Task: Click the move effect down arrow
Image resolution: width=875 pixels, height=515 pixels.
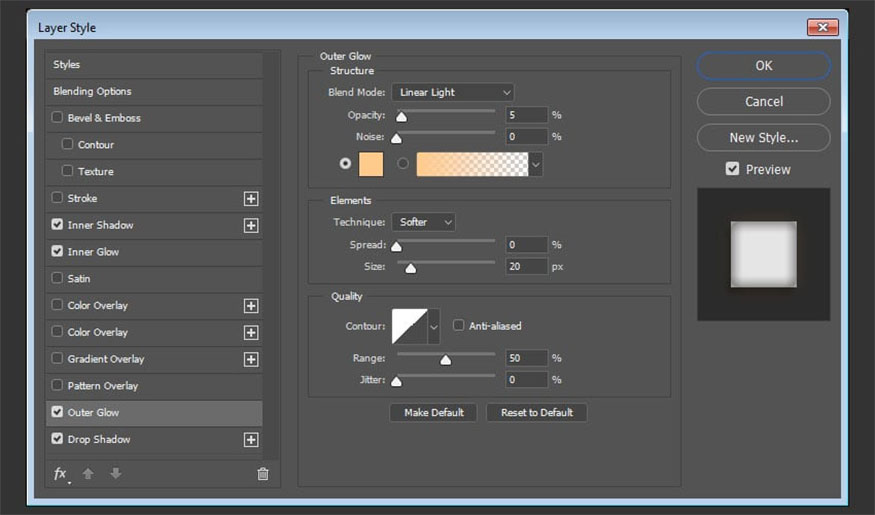Action: (x=115, y=474)
